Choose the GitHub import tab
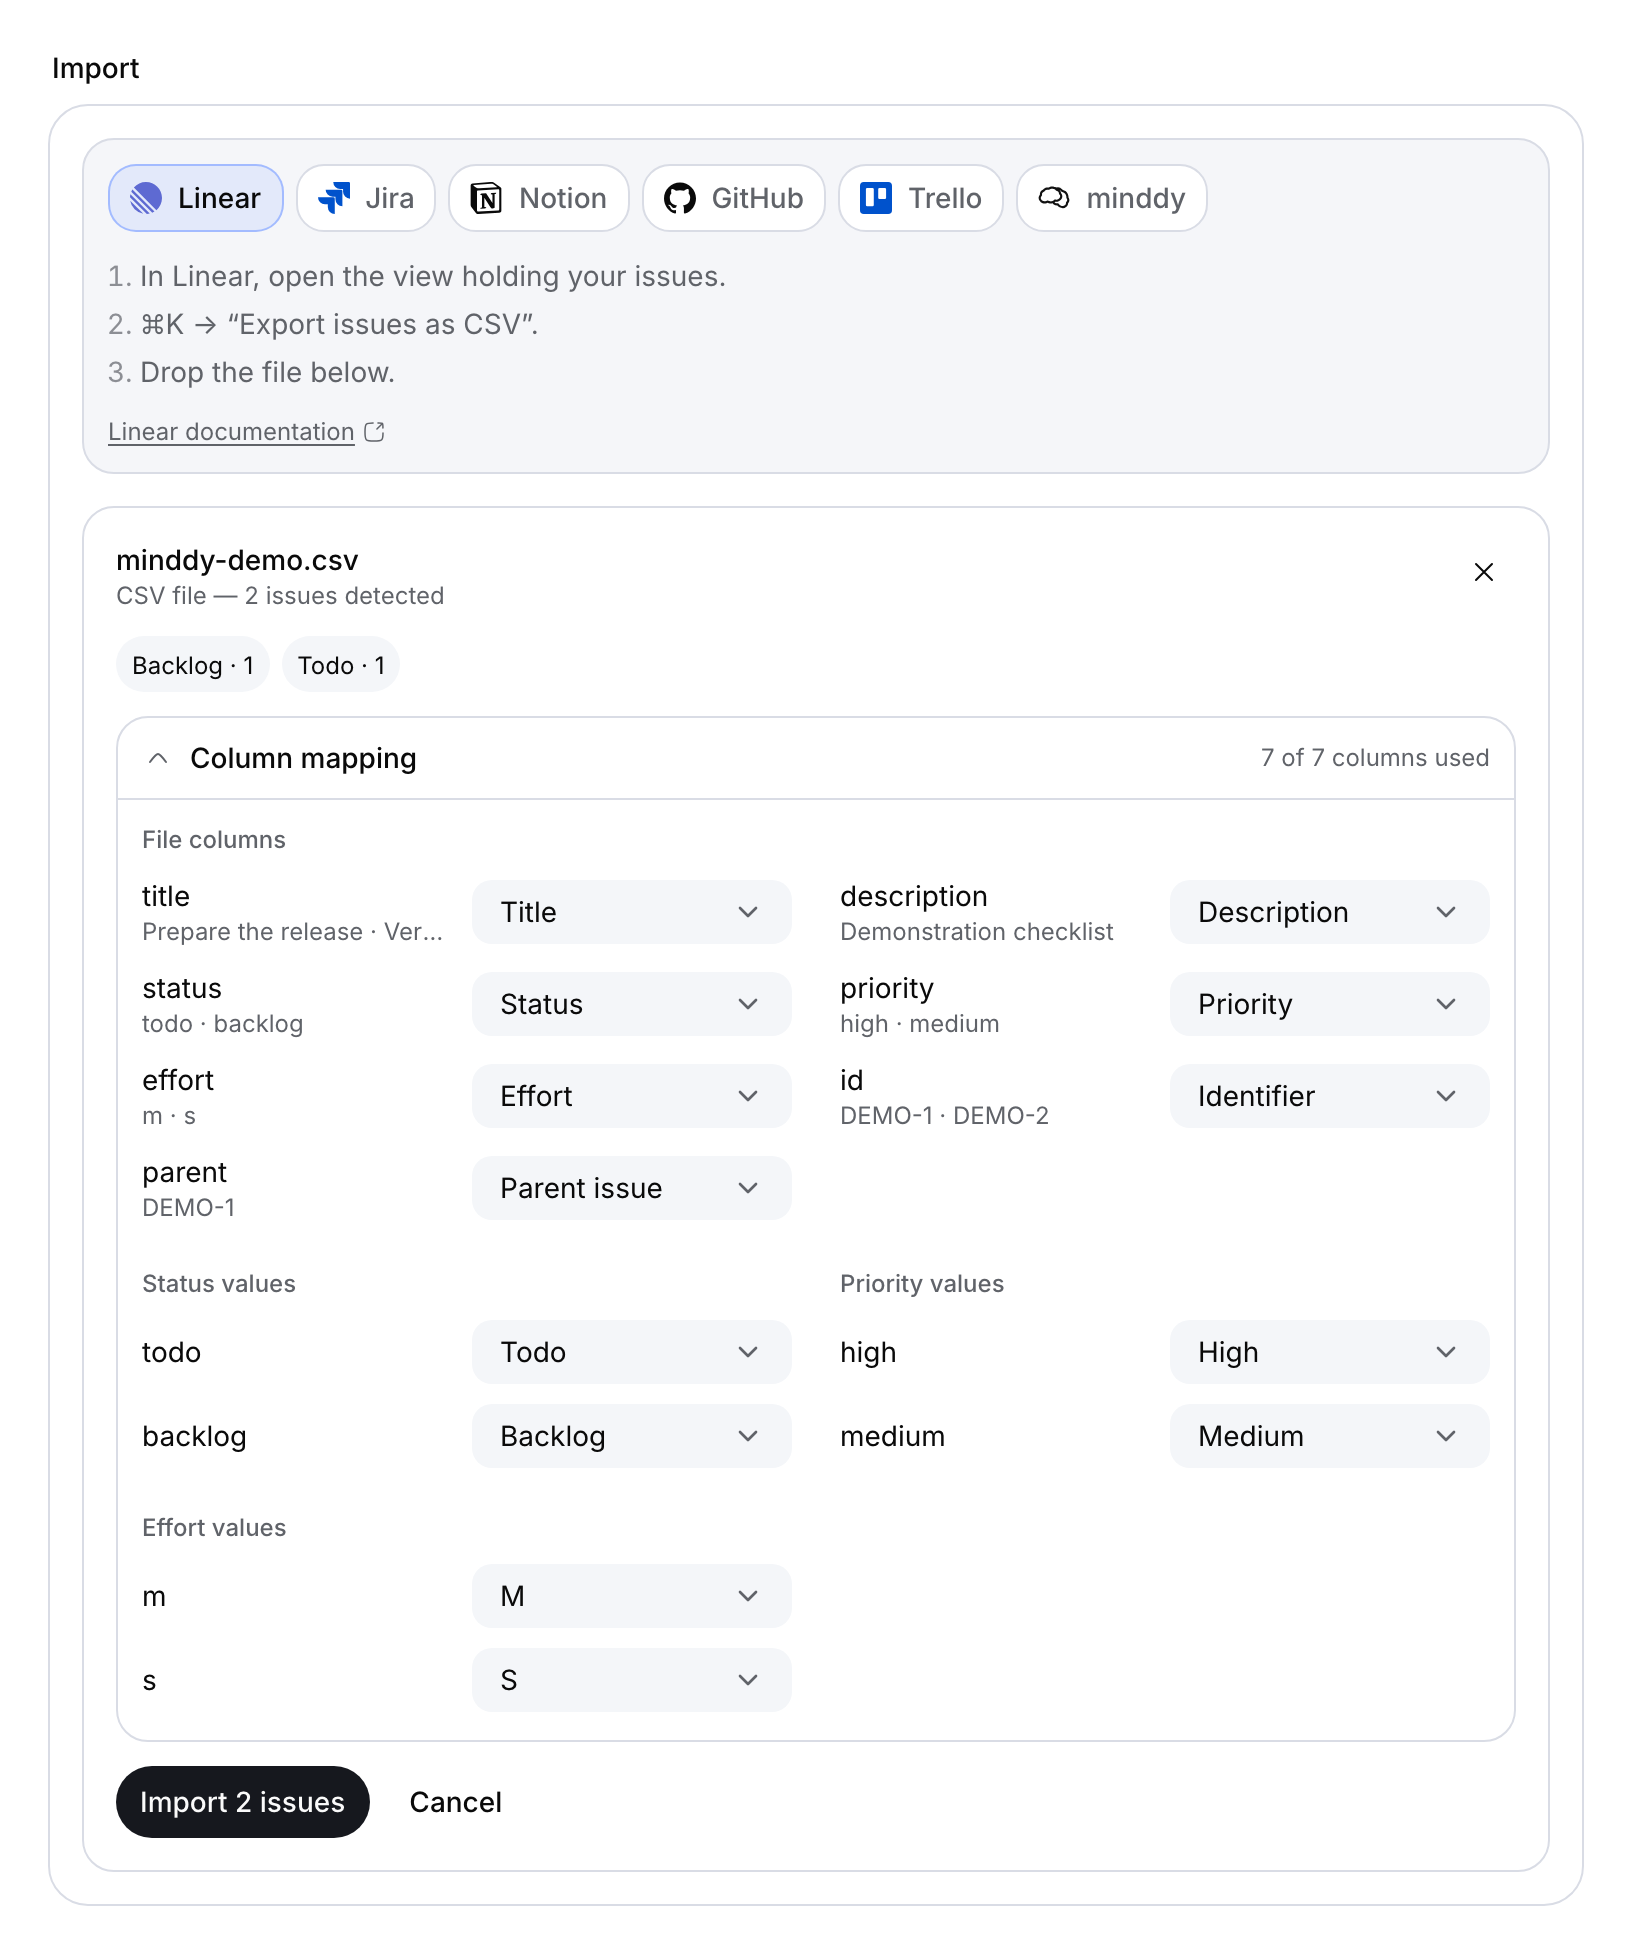 coord(734,198)
